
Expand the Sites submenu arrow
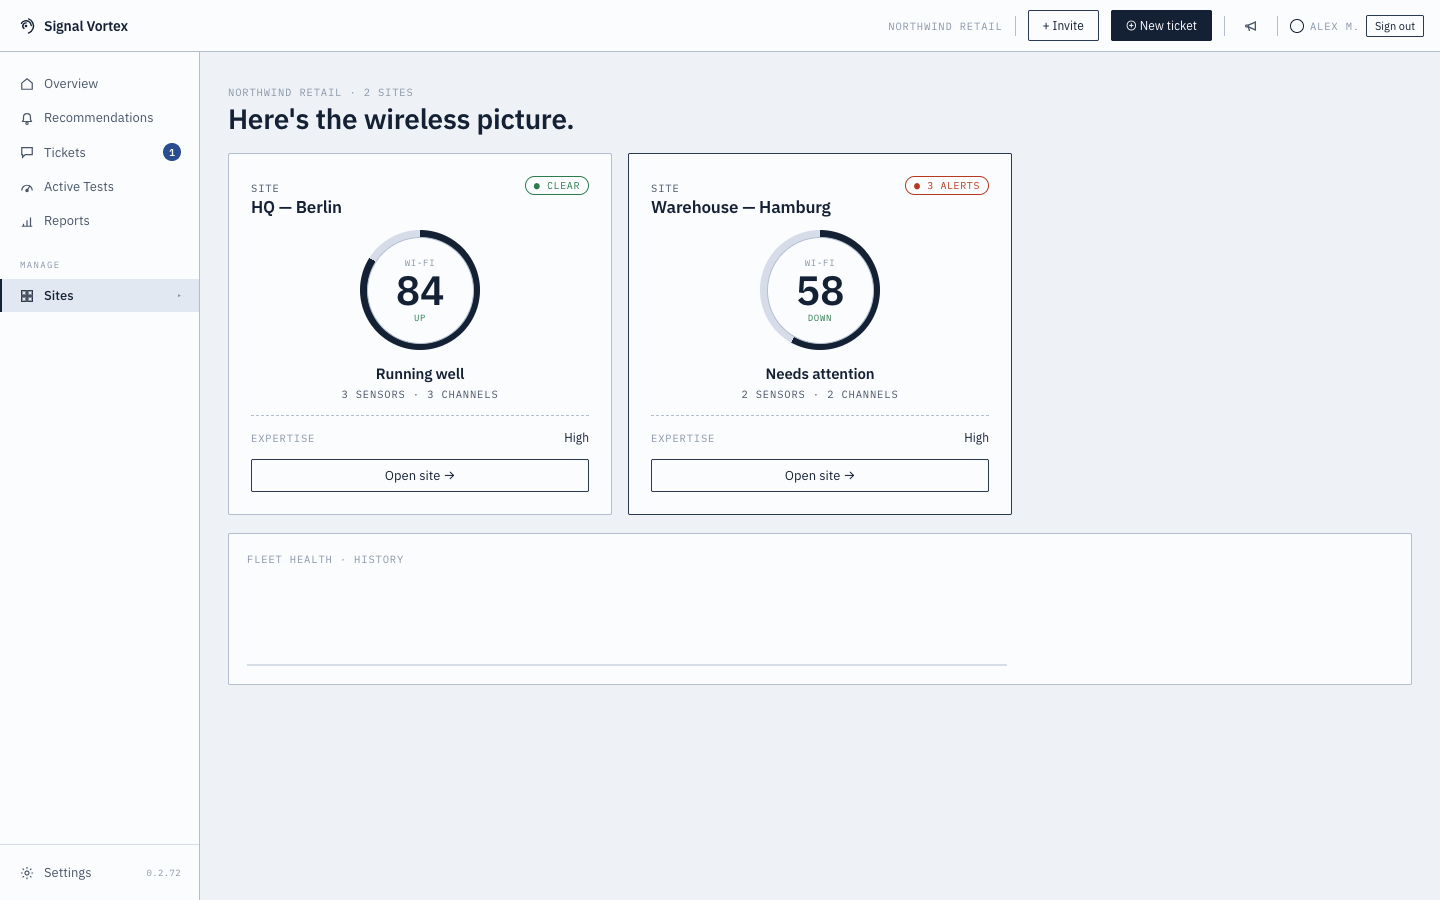[x=179, y=296]
